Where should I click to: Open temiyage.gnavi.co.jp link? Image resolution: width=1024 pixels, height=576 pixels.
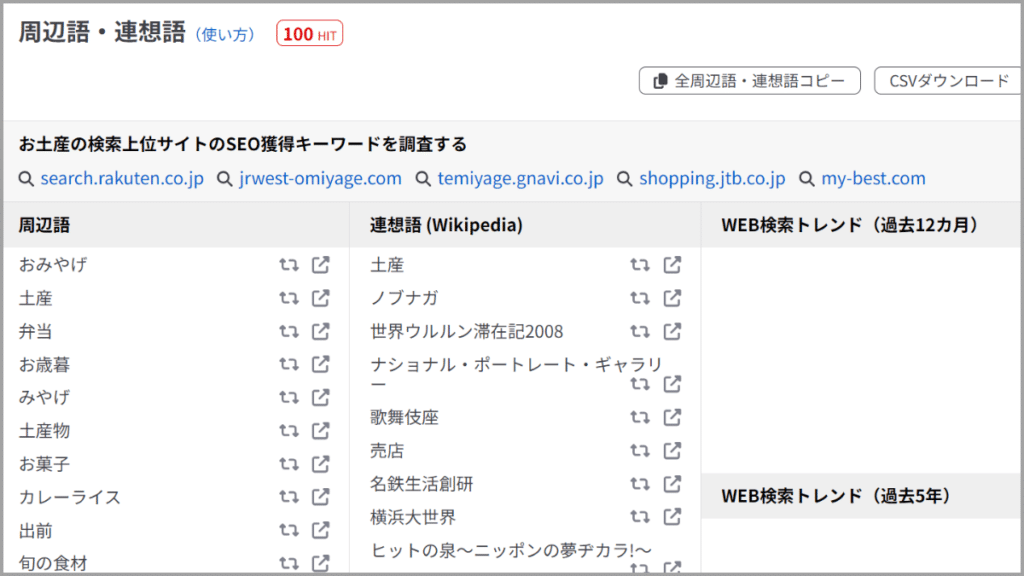[x=520, y=179]
